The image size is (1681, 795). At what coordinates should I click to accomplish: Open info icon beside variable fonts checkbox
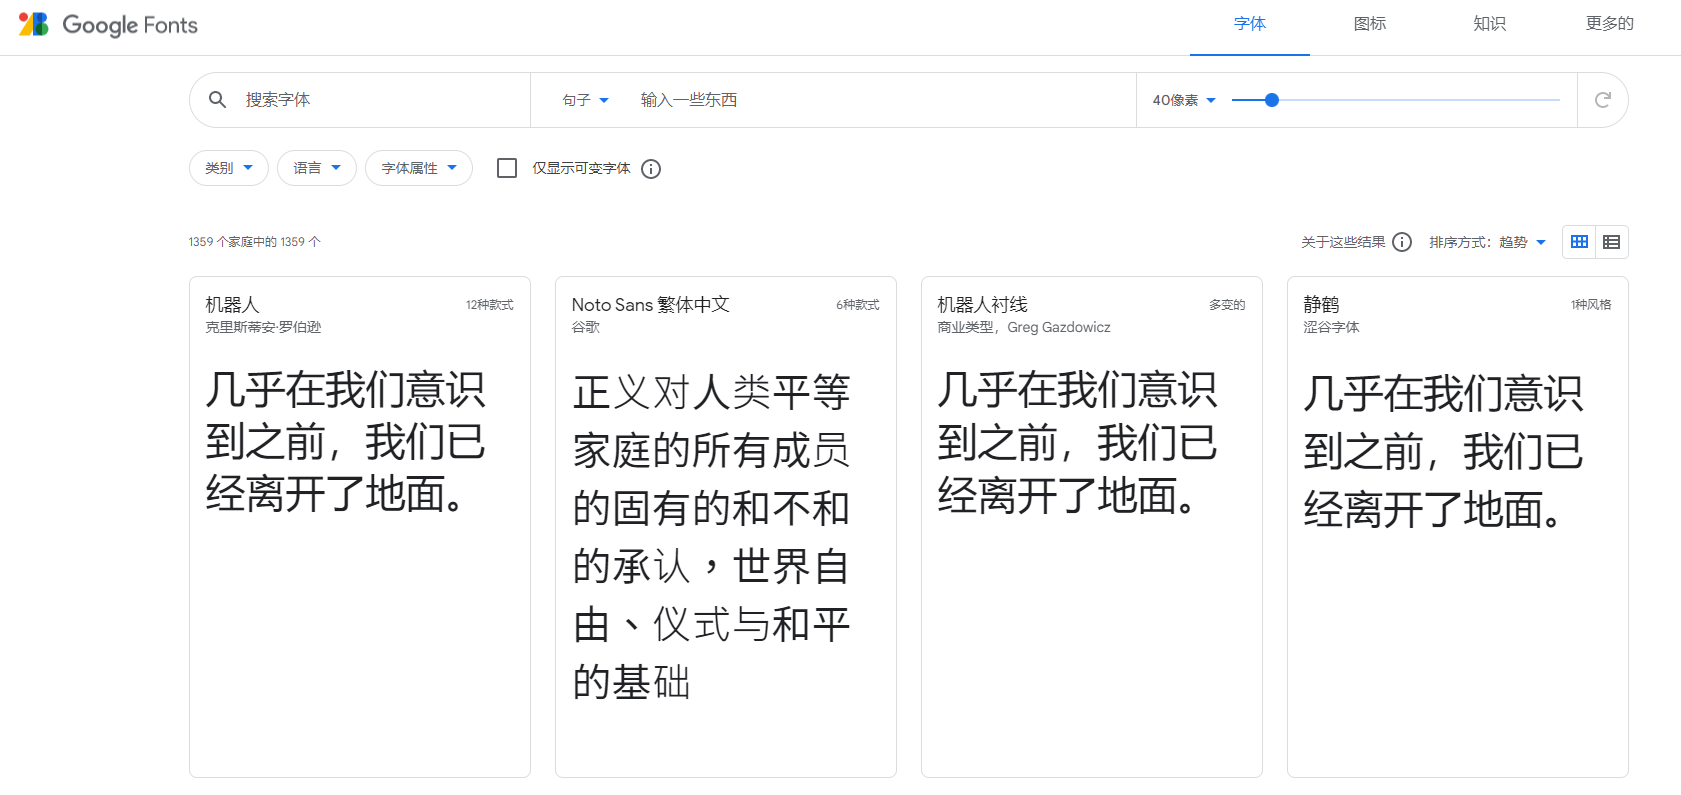pyautogui.click(x=651, y=169)
